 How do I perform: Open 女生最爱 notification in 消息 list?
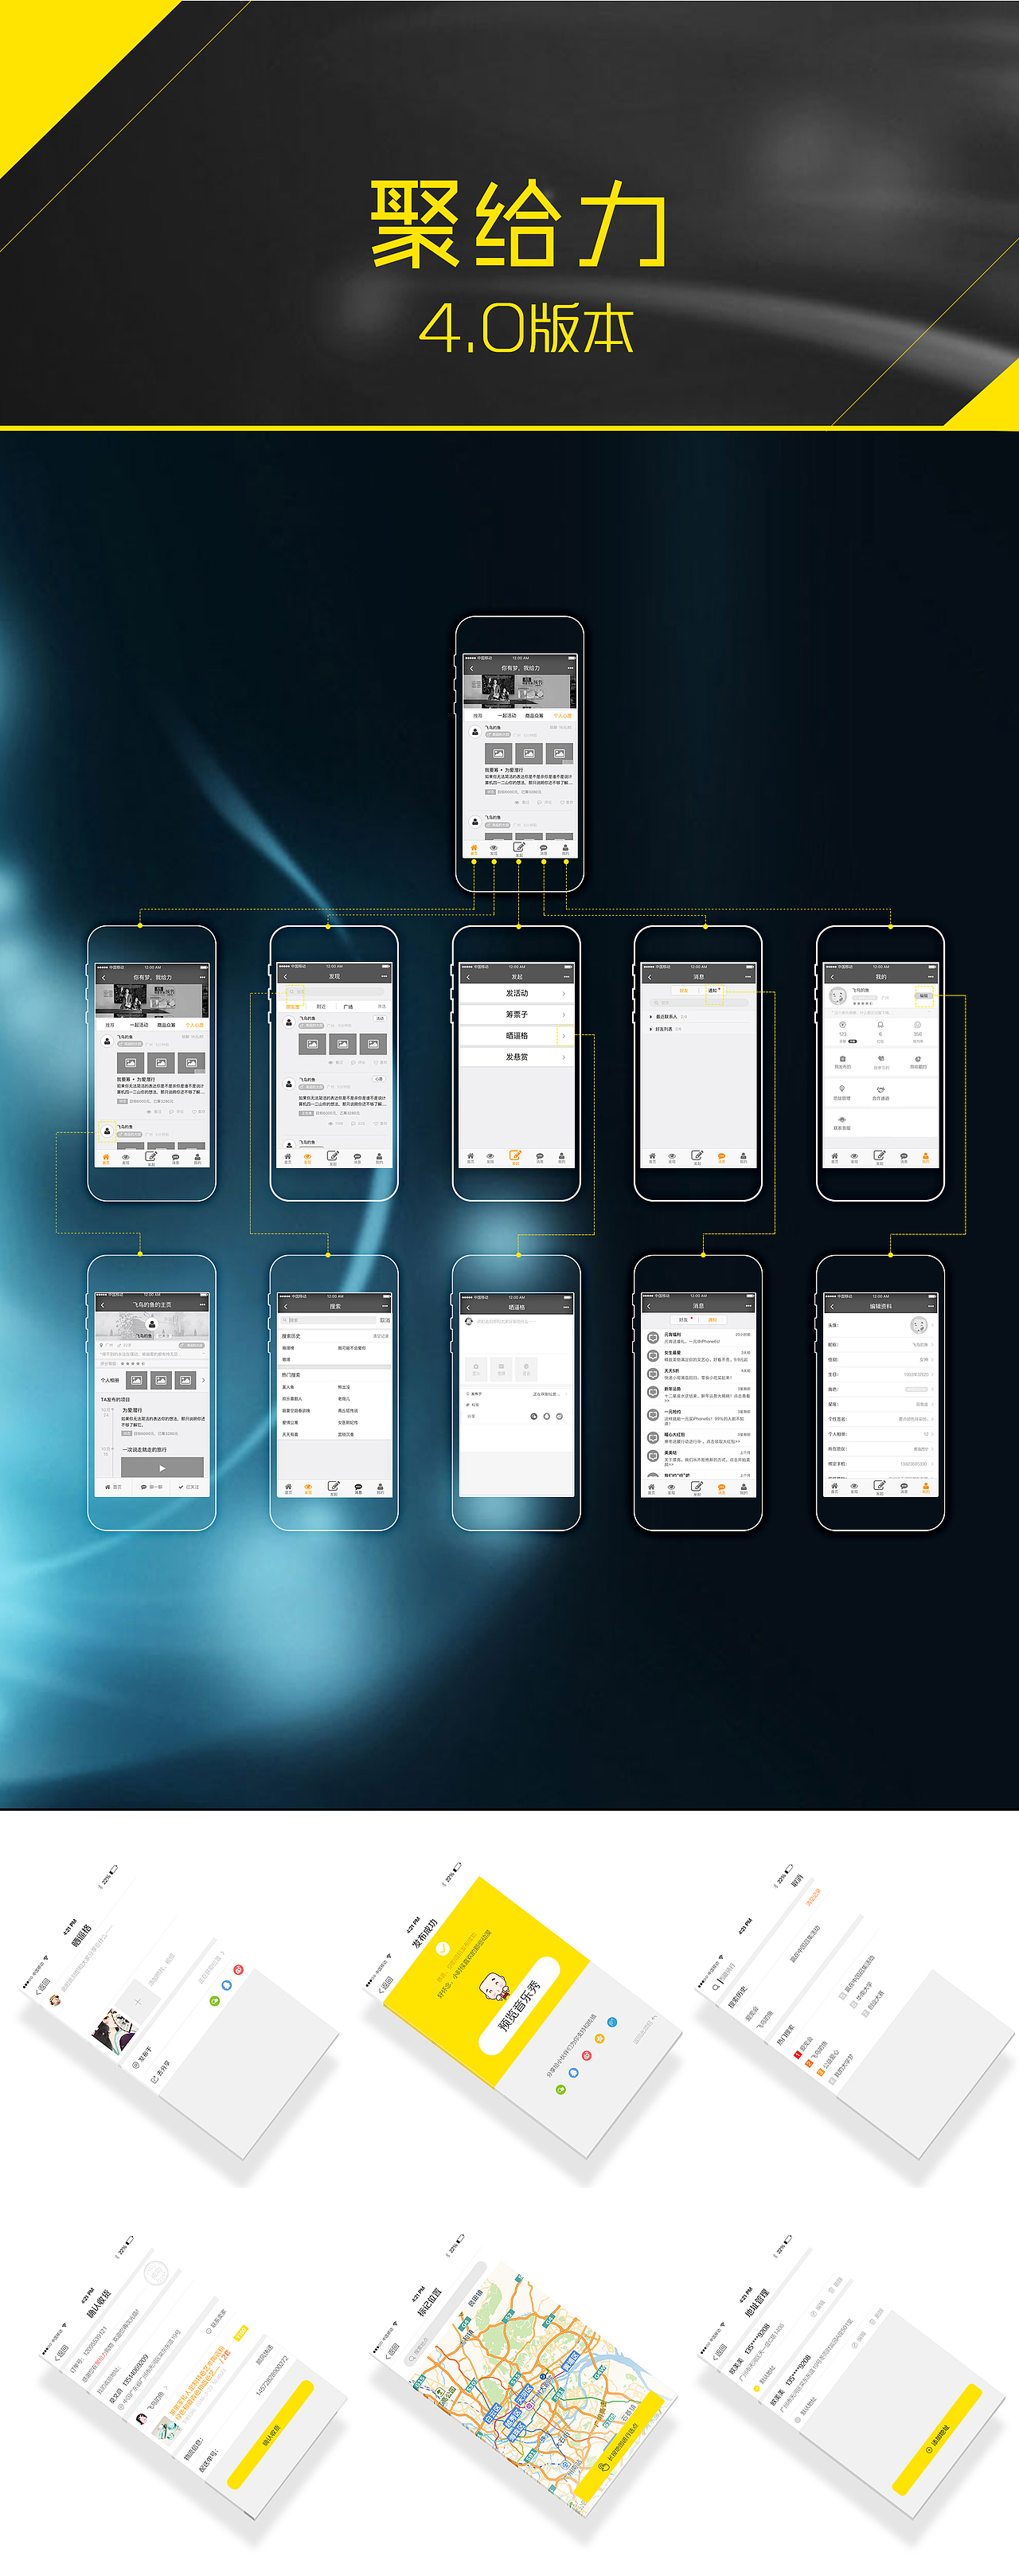point(698,1356)
